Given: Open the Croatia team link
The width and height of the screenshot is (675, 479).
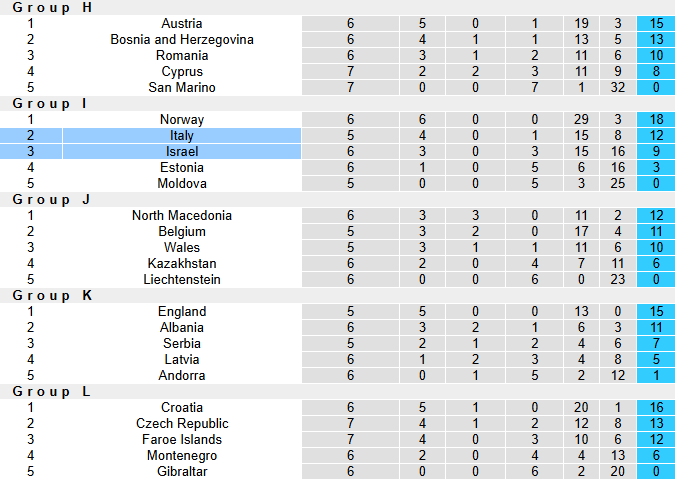Looking at the screenshot, I should [181, 407].
